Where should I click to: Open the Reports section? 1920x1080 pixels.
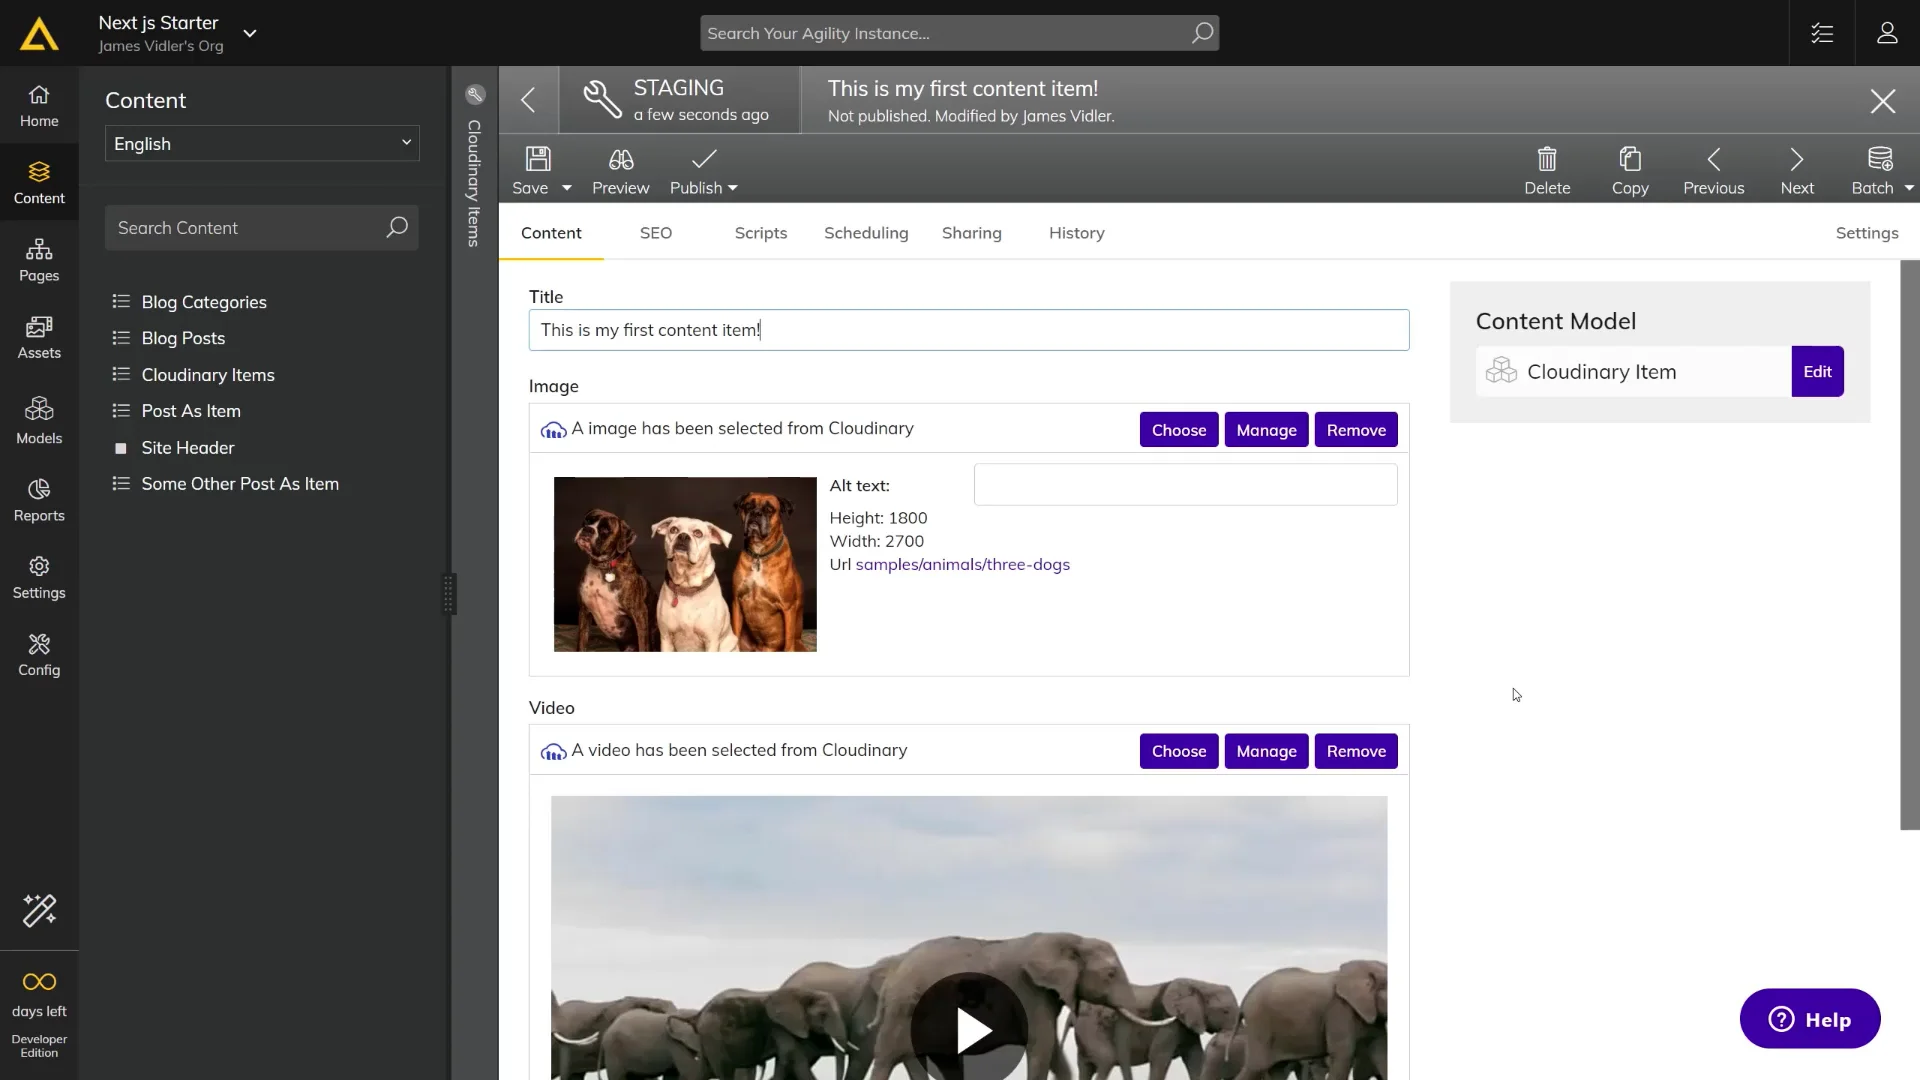tap(38, 500)
